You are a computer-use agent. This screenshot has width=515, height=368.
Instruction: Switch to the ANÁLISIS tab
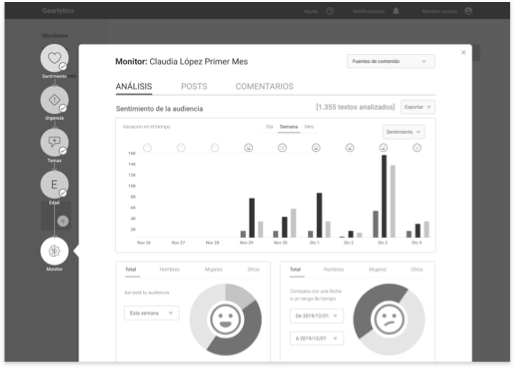click(x=134, y=87)
